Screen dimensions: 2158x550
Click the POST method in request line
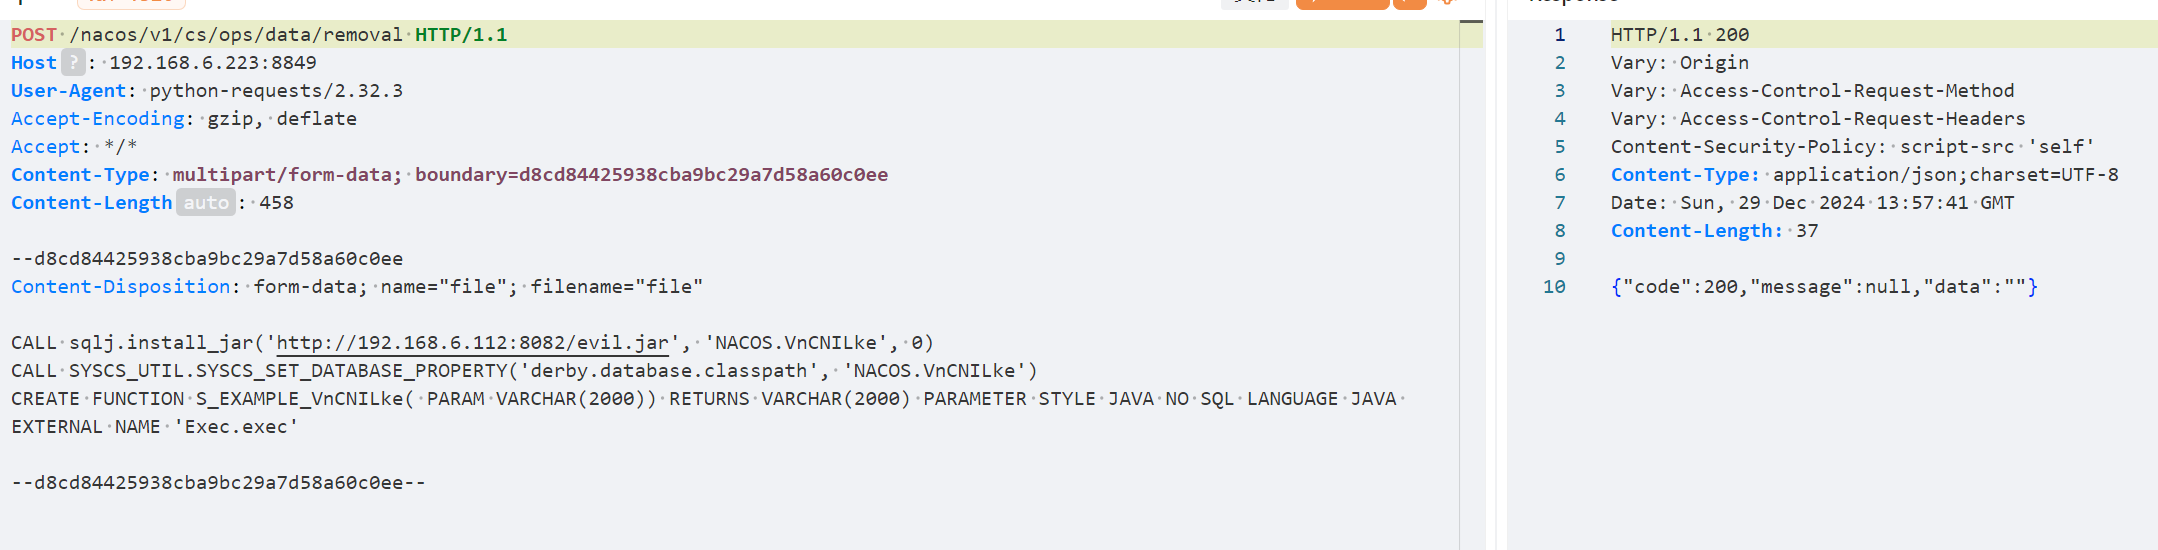[34, 34]
